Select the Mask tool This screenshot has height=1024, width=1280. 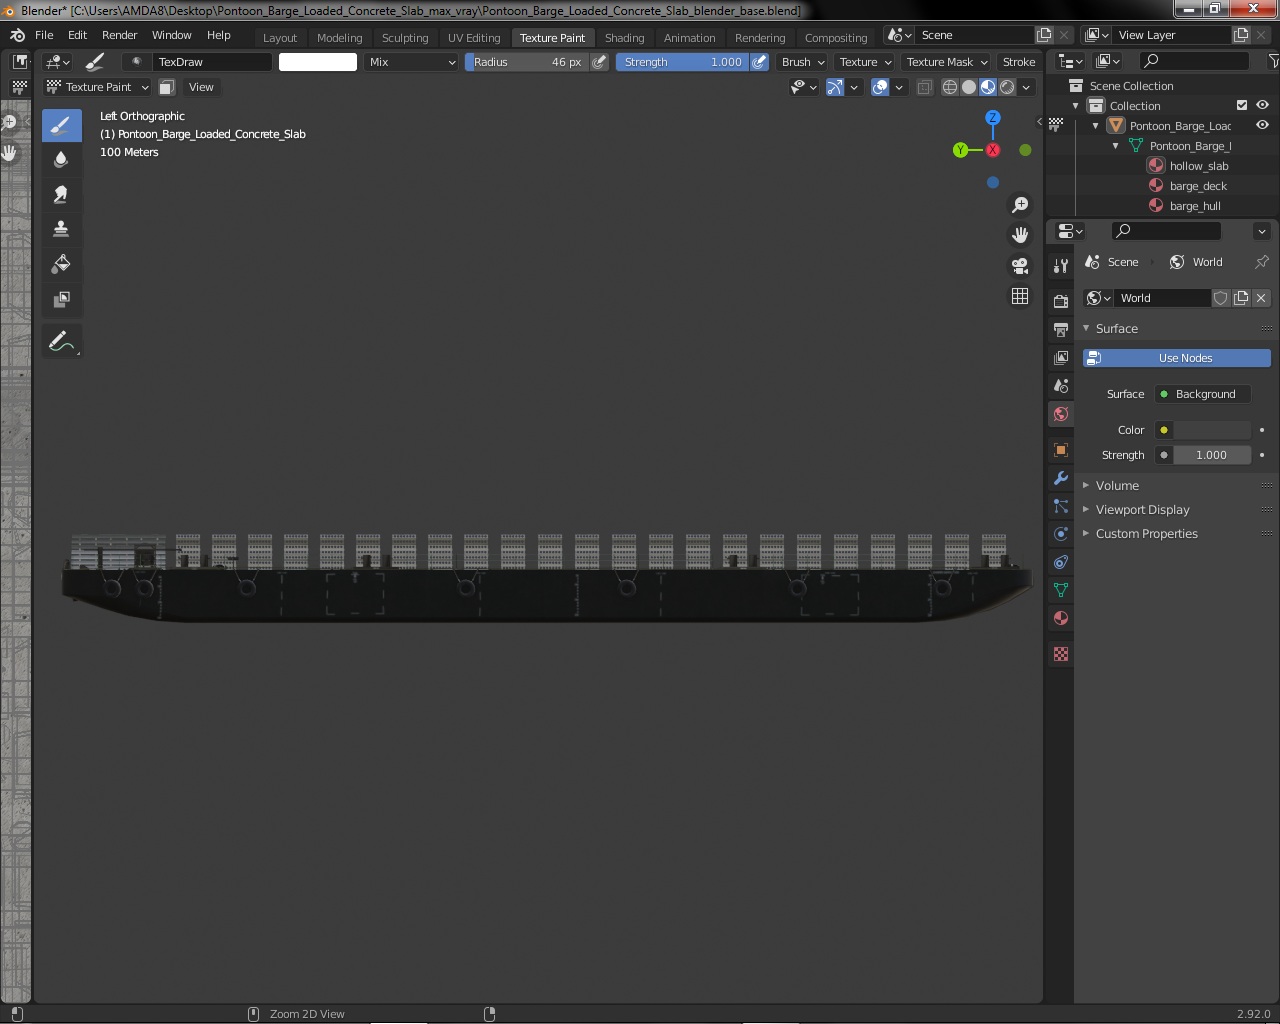pos(61,299)
